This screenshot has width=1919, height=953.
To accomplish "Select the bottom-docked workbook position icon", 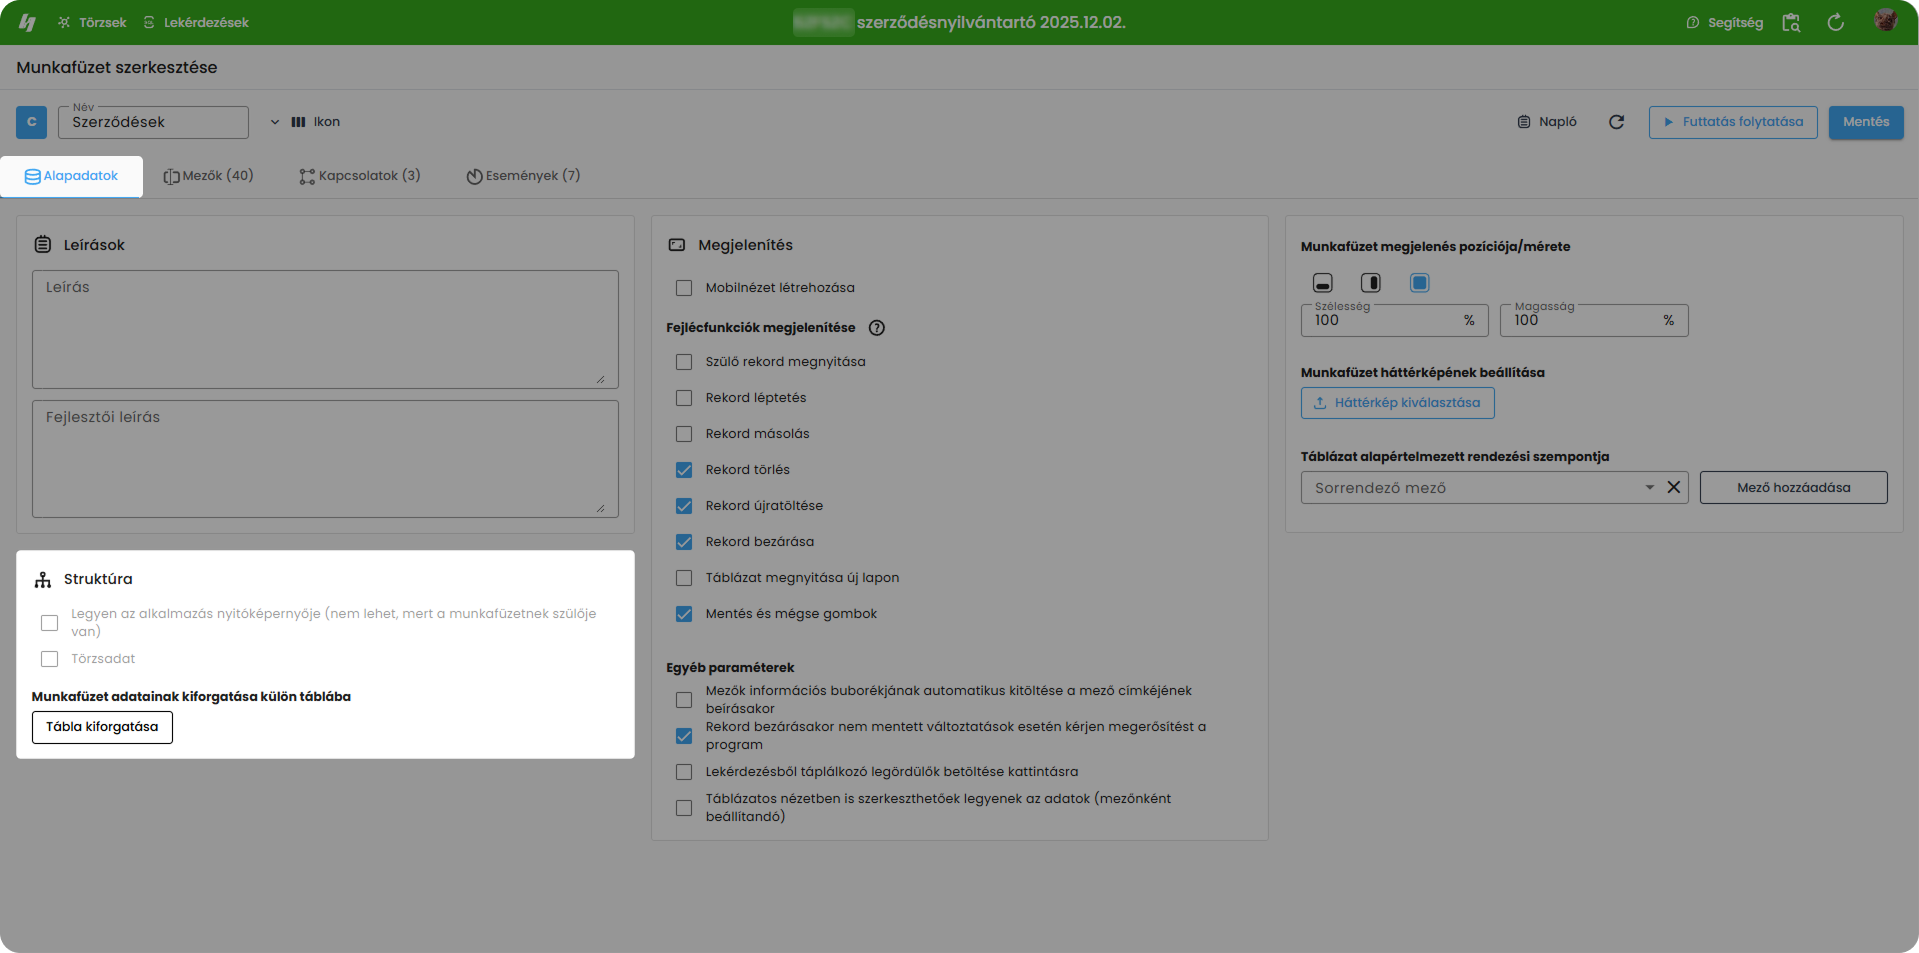I will (x=1322, y=283).
